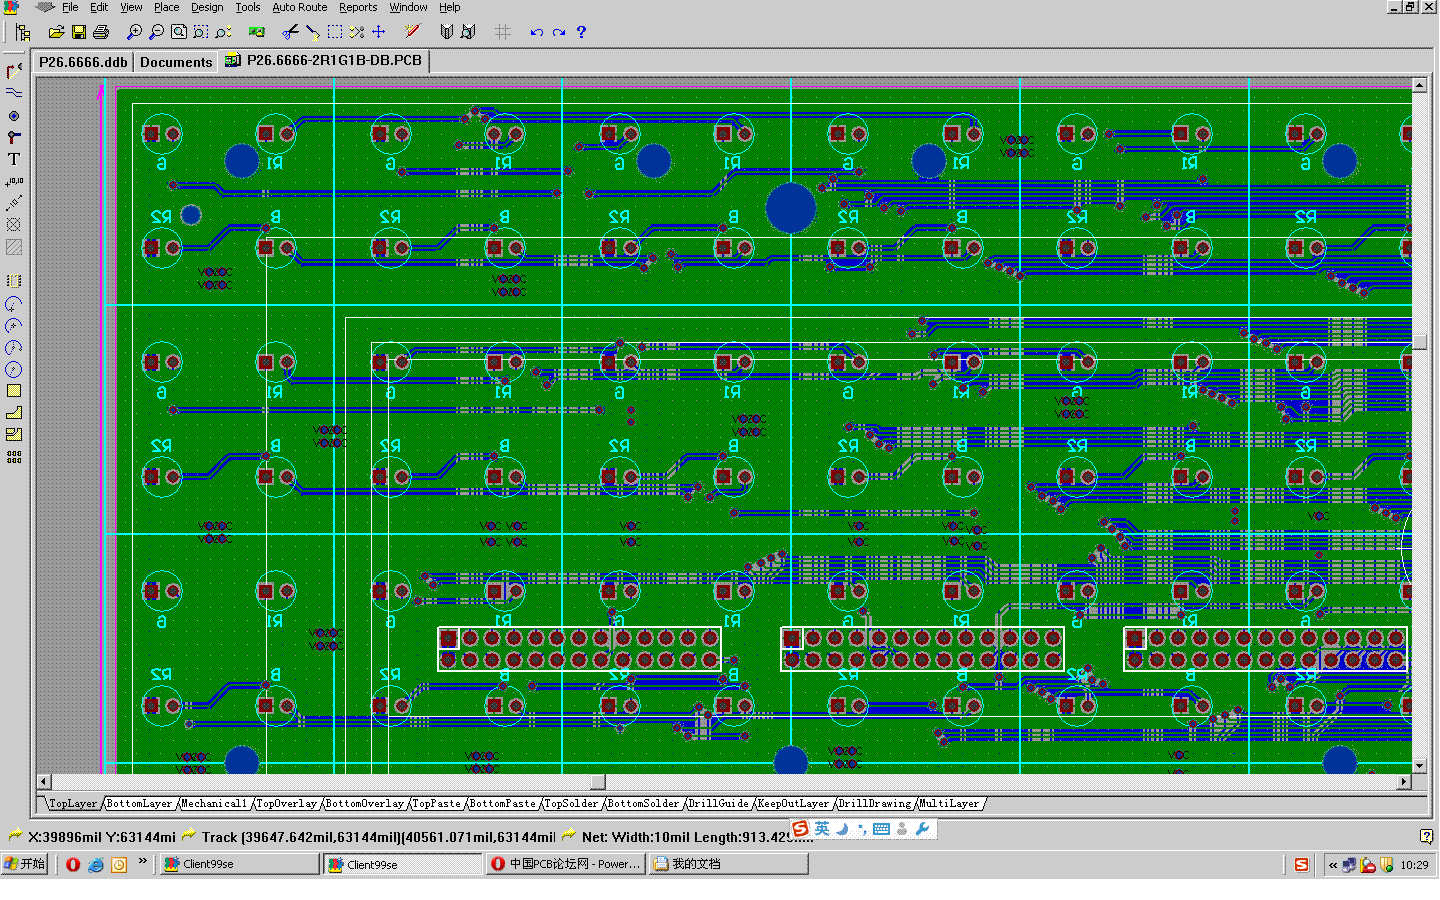Open the 我的文档 taskbar window

[728, 864]
